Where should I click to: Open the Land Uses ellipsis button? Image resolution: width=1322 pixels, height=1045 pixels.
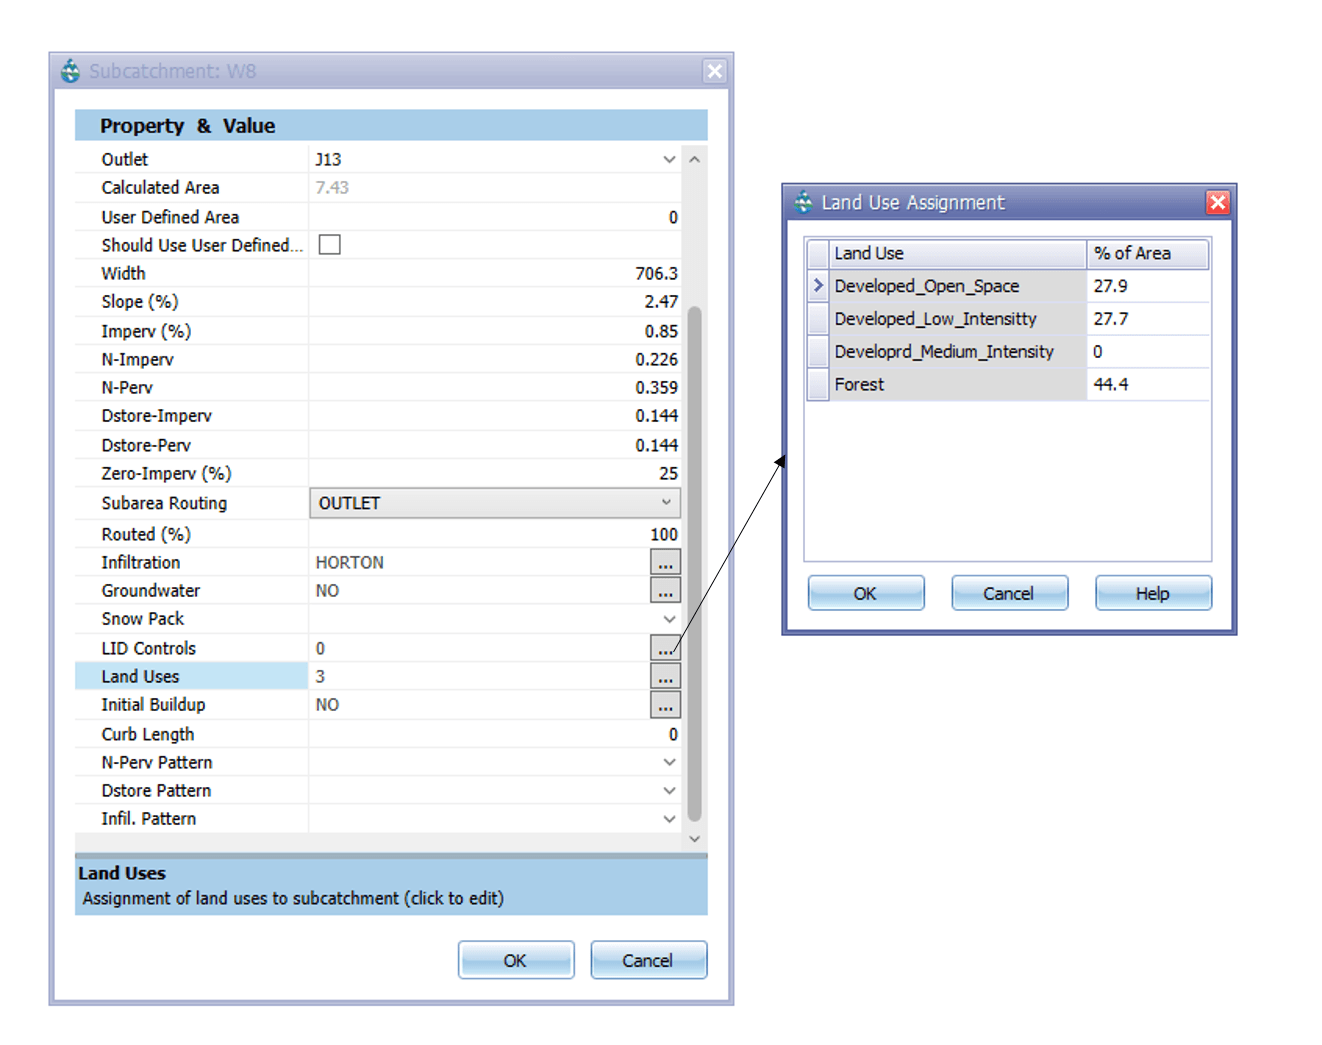[x=665, y=677]
